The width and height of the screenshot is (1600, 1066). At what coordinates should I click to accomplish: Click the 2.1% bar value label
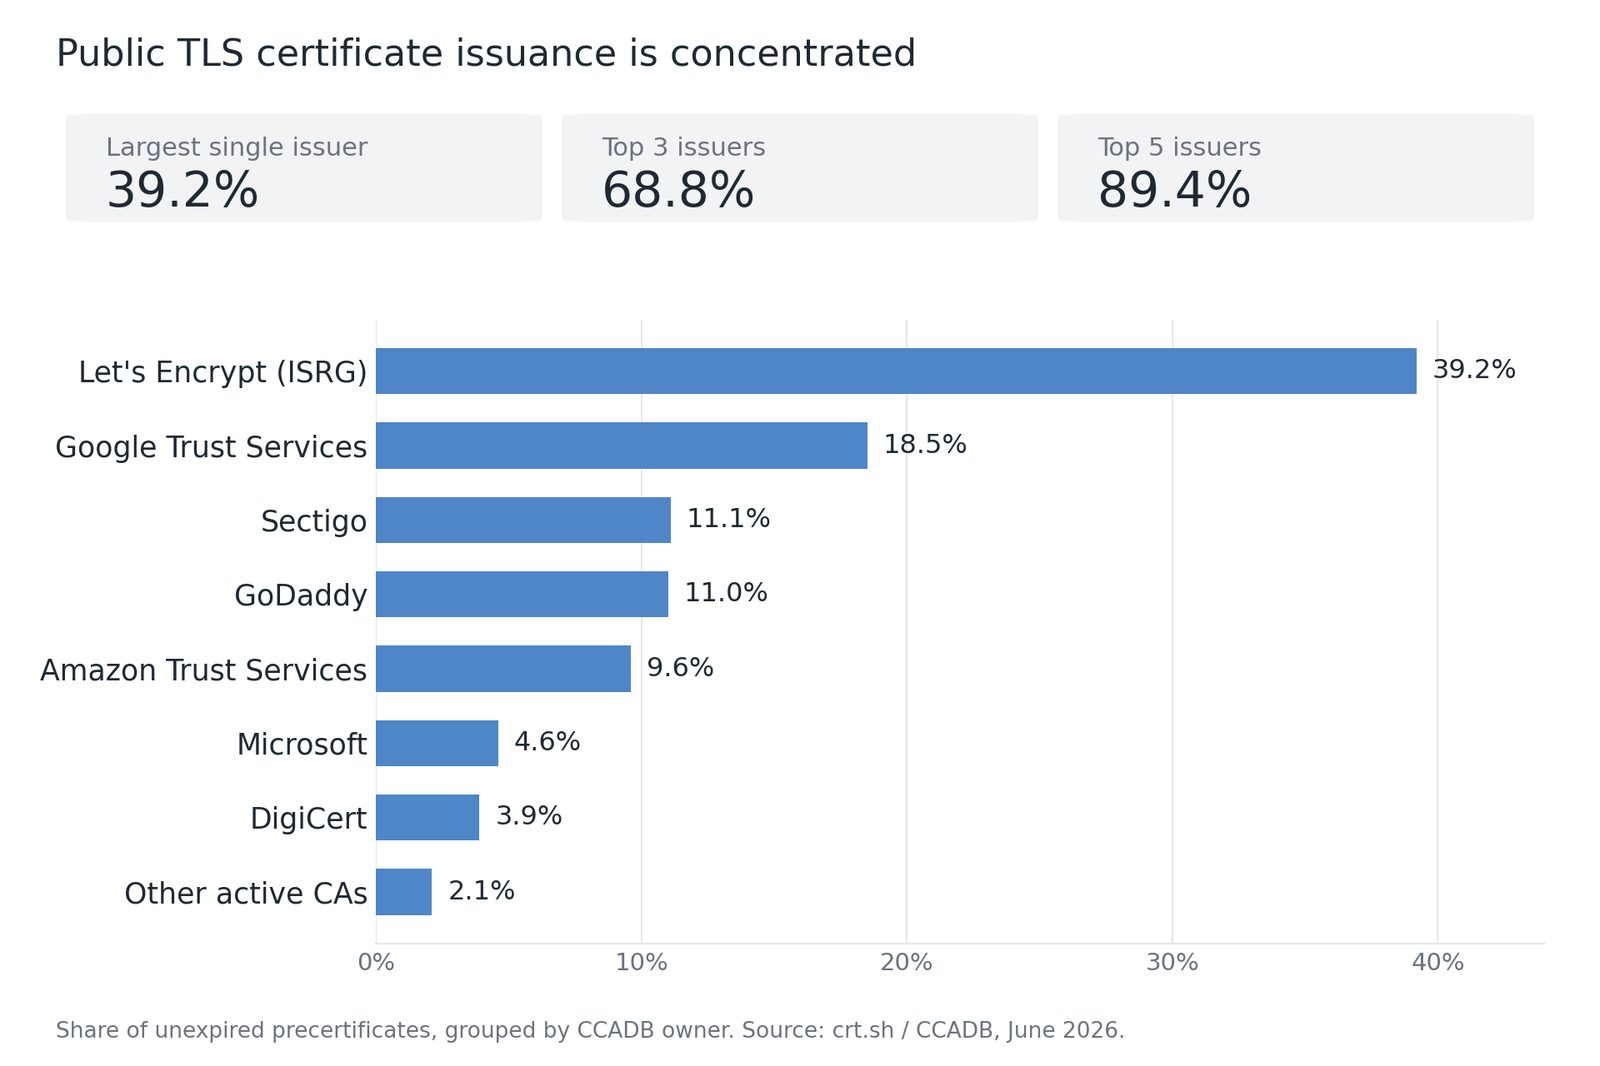tap(482, 890)
